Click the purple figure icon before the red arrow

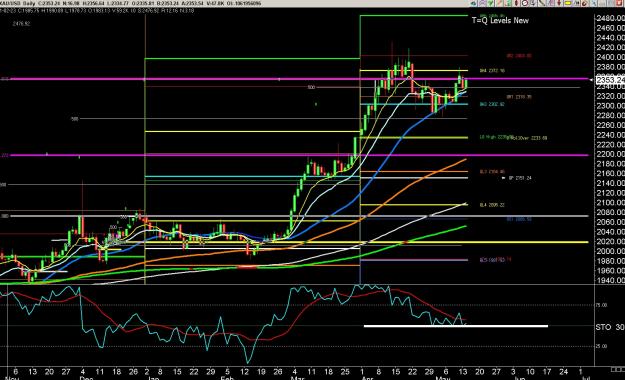pyautogui.click(x=550, y=3)
